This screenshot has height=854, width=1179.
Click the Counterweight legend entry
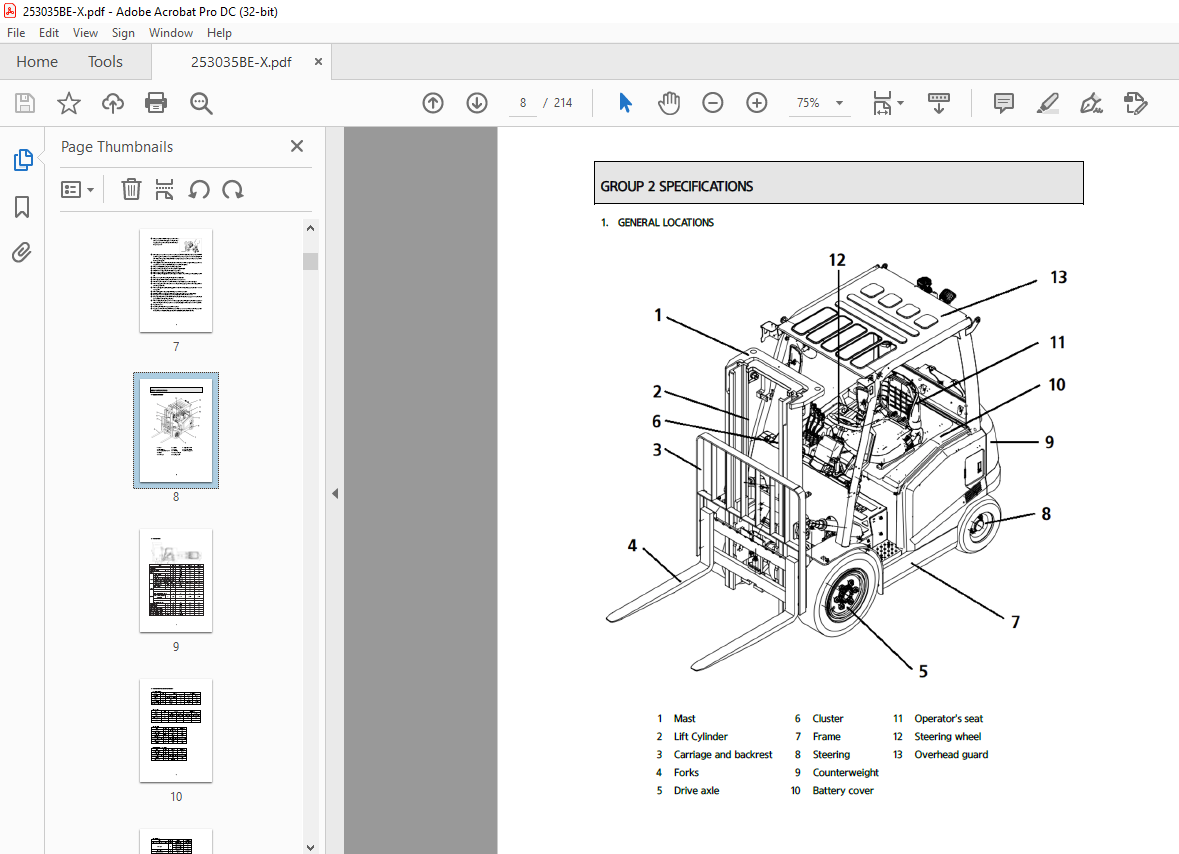pos(845,773)
